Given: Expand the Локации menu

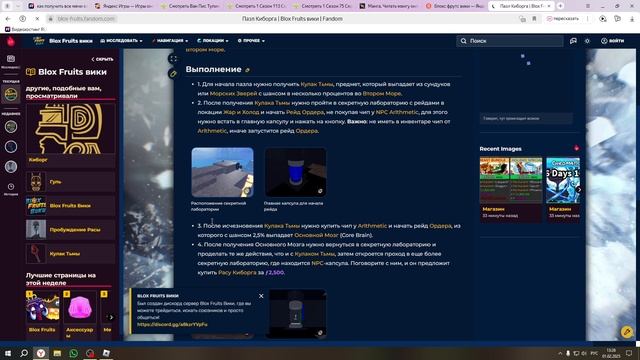Looking at the screenshot, I should point(213,41).
